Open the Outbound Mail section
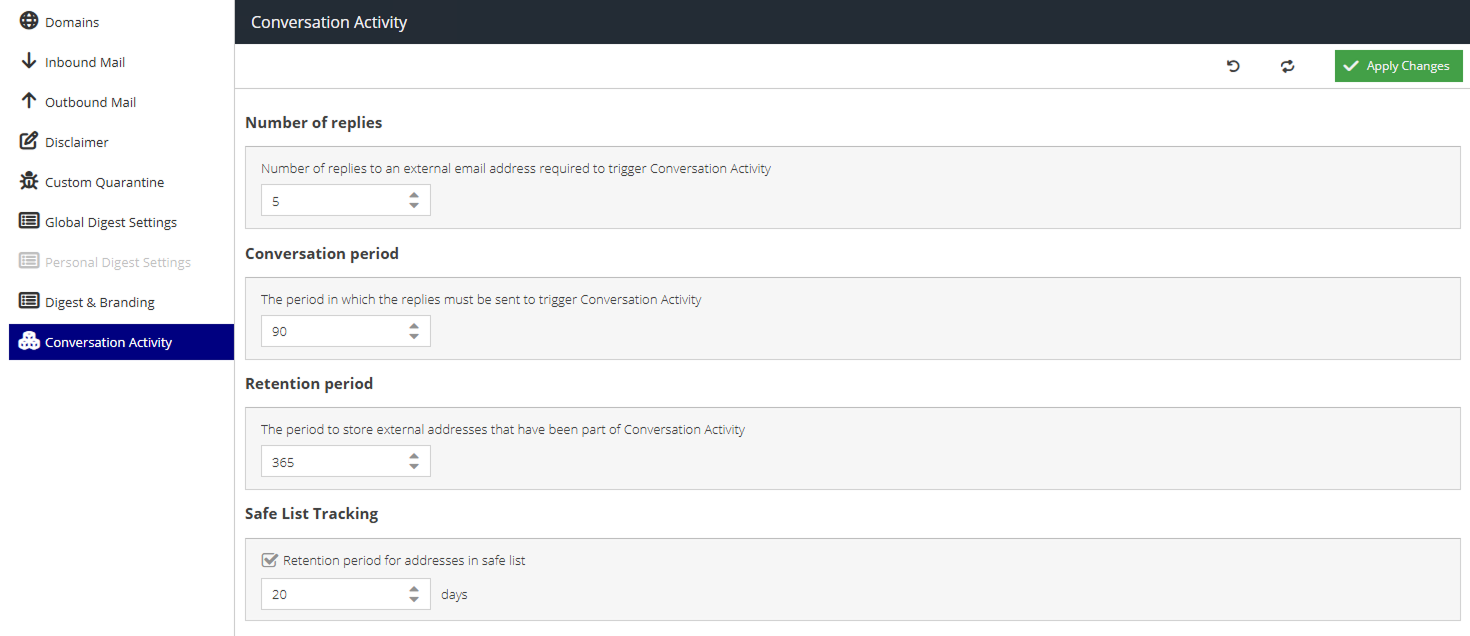 [90, 102]
